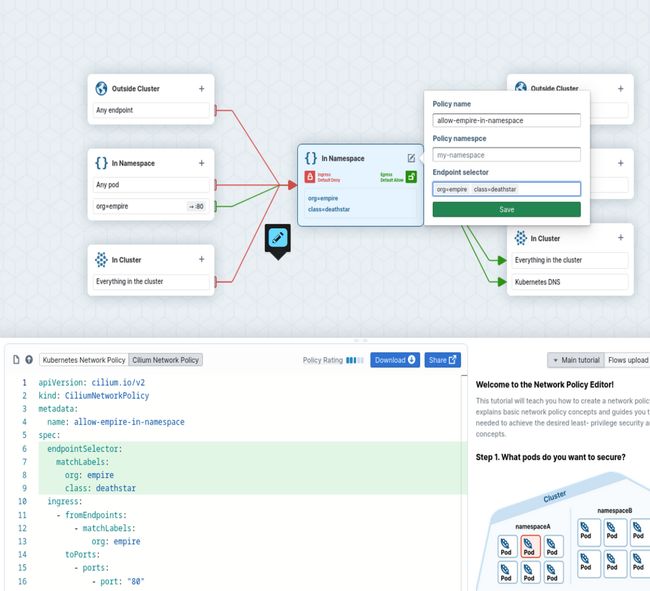Select the org=empire rule in left In Namespace
The width and height of the screenshot is (650, 591).
151,206
